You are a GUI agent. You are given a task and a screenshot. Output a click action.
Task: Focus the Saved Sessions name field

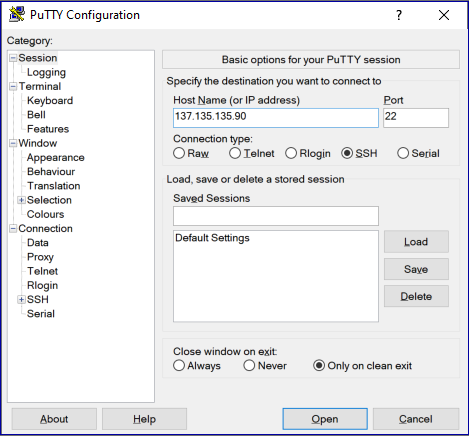pos(276,216)
